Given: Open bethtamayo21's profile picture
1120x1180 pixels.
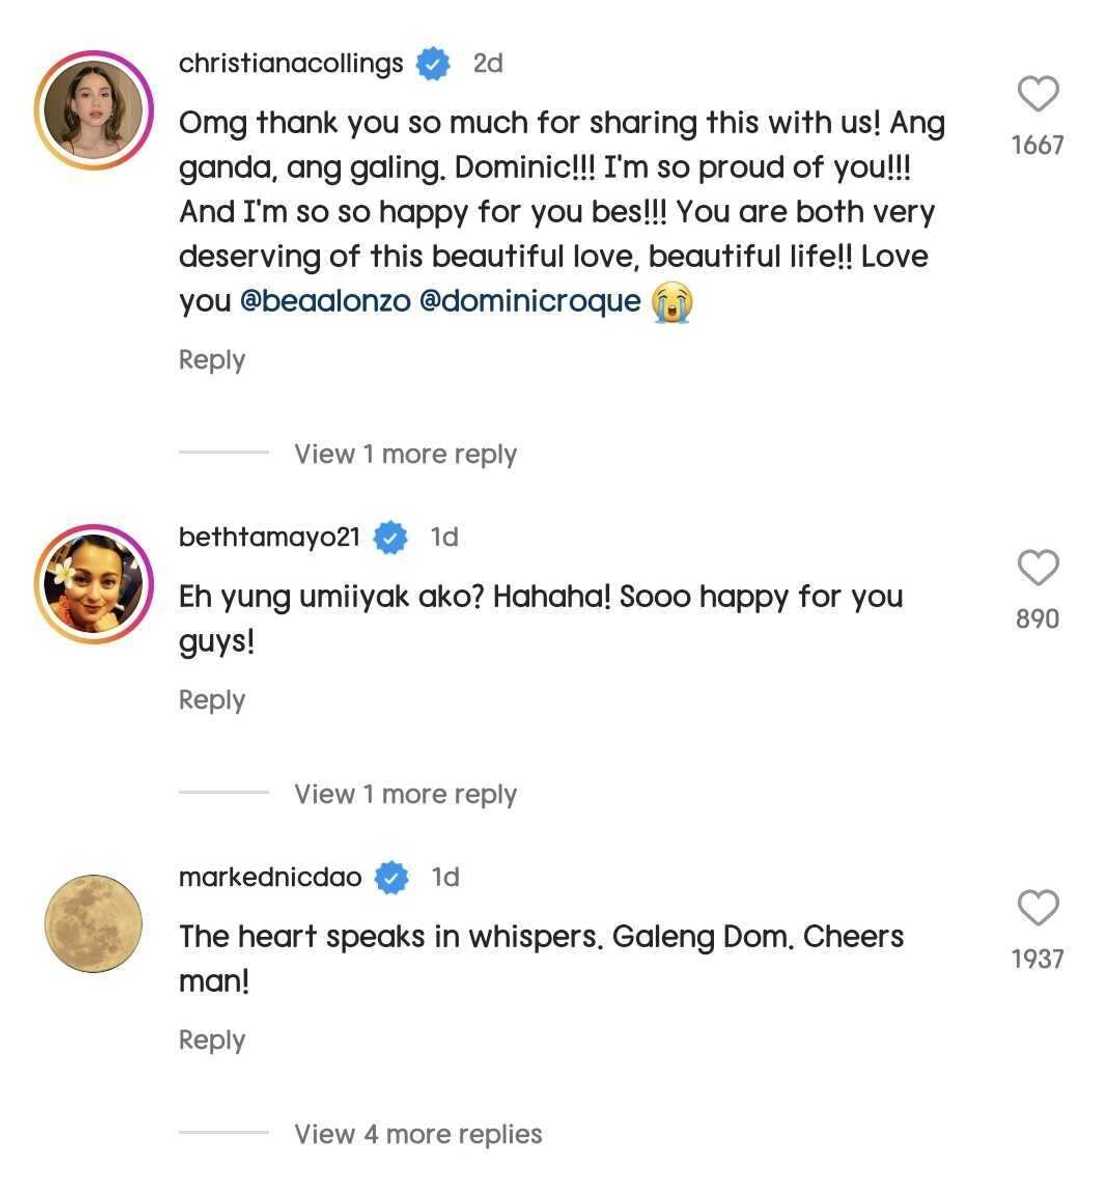Looking at the screenshot, I should point(93,583).
